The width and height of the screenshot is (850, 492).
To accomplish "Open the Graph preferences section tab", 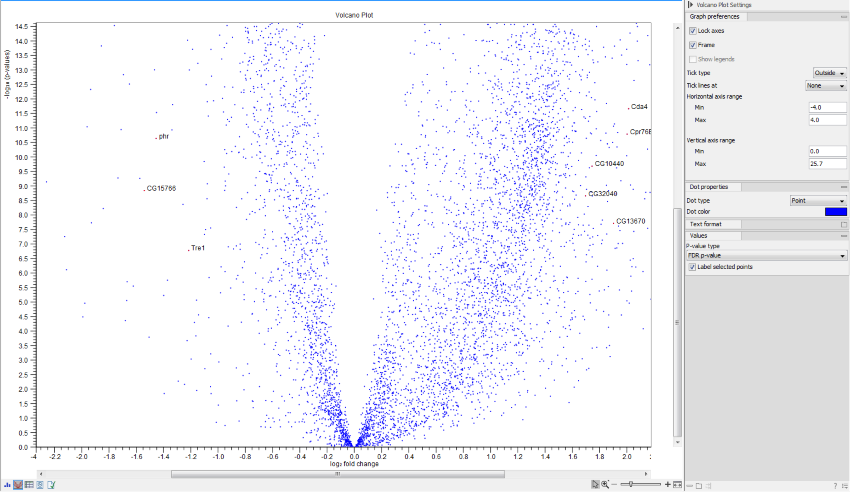I will (x=715, y=17).
